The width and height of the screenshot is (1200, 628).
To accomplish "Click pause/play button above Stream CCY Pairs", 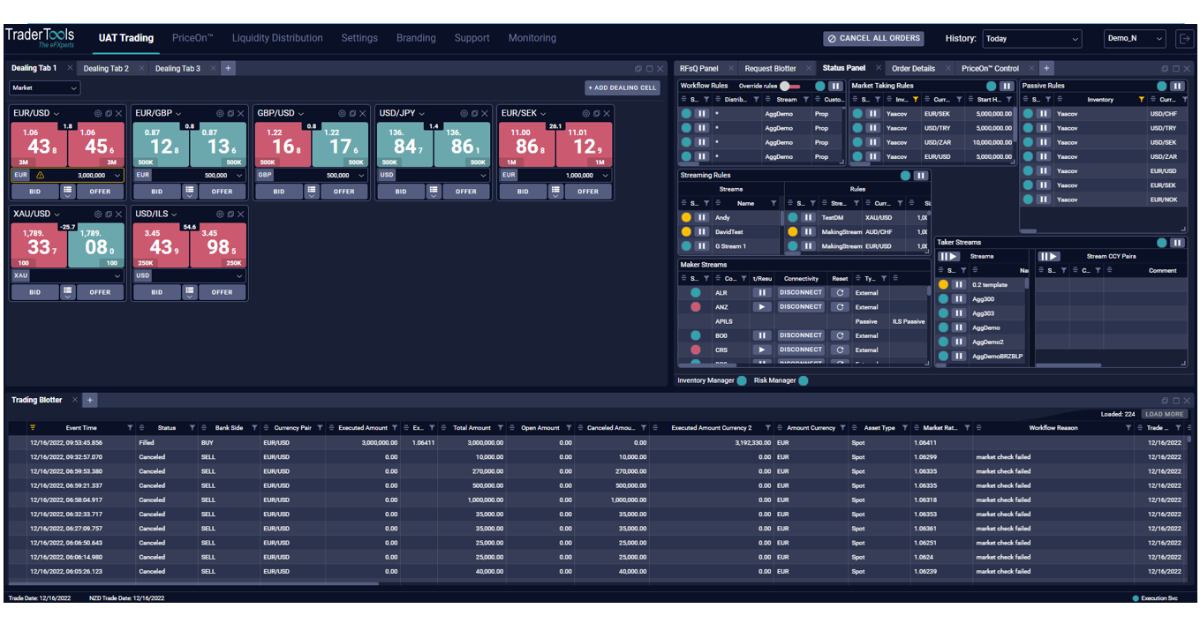I will [1049, 257].
